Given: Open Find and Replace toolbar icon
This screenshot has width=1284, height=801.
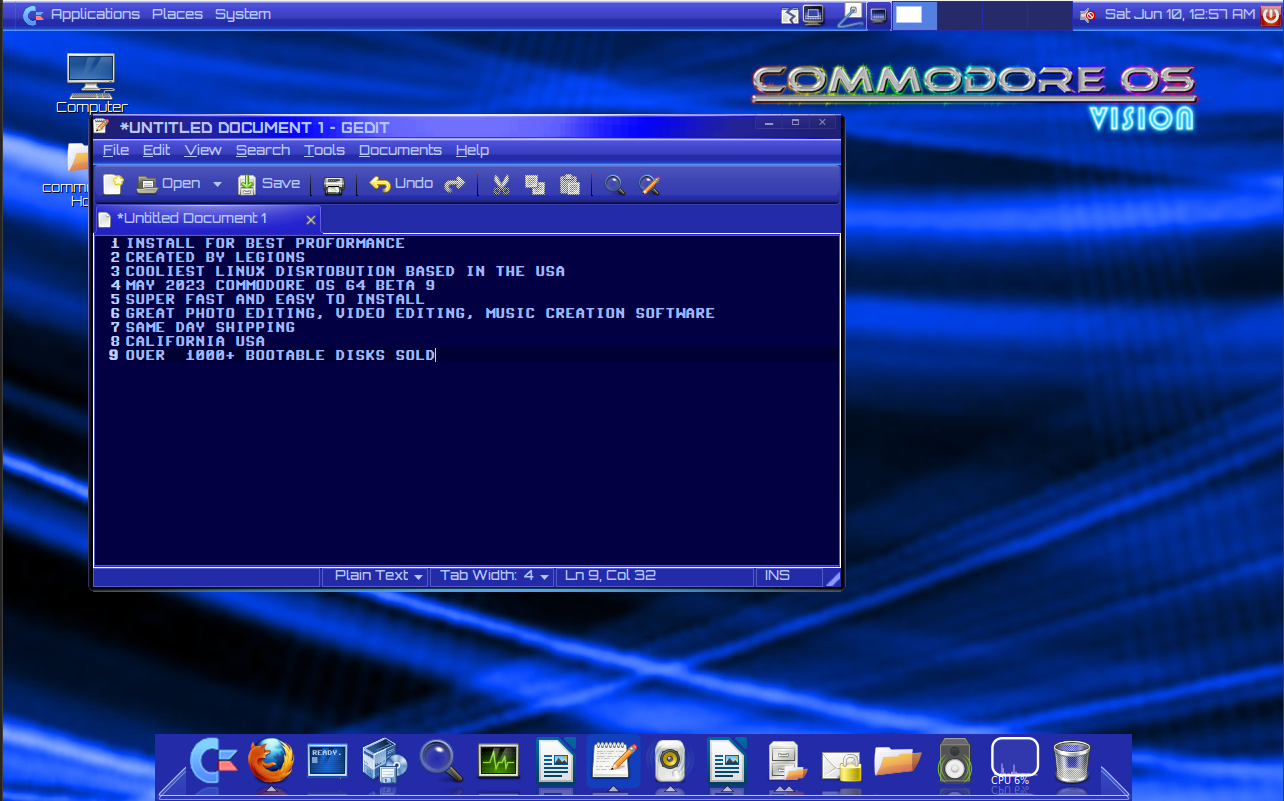Looking at the screenshot, I should tap(650, 185).
